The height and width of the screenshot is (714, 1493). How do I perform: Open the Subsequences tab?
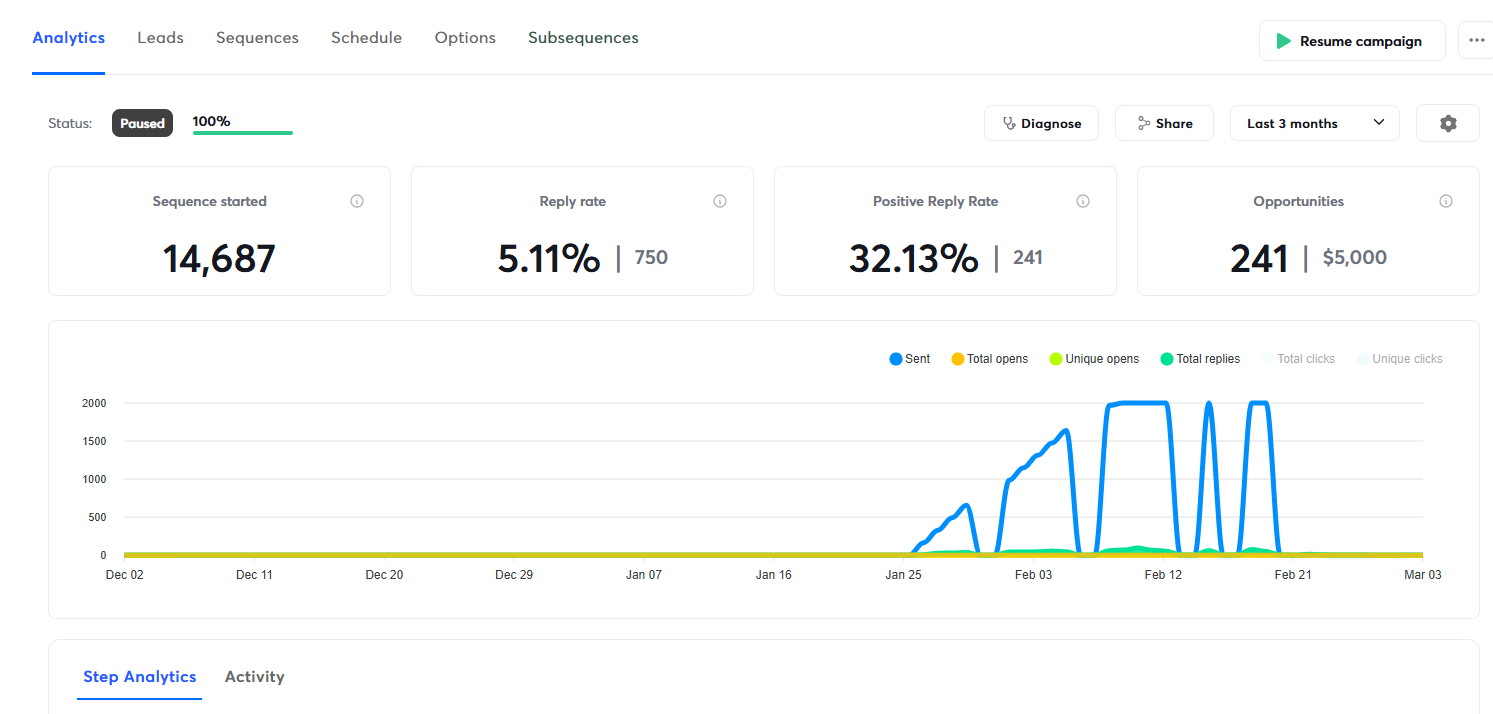coord(583,38)
